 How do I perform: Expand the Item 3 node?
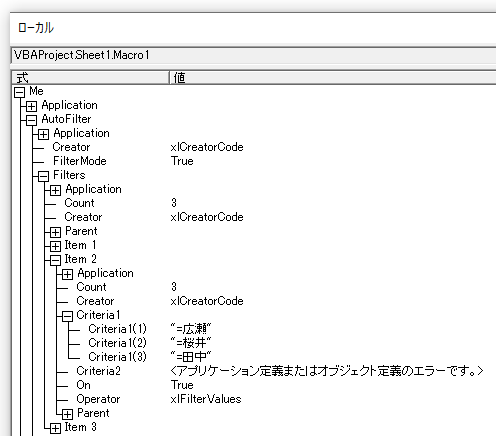coord(55,428)
